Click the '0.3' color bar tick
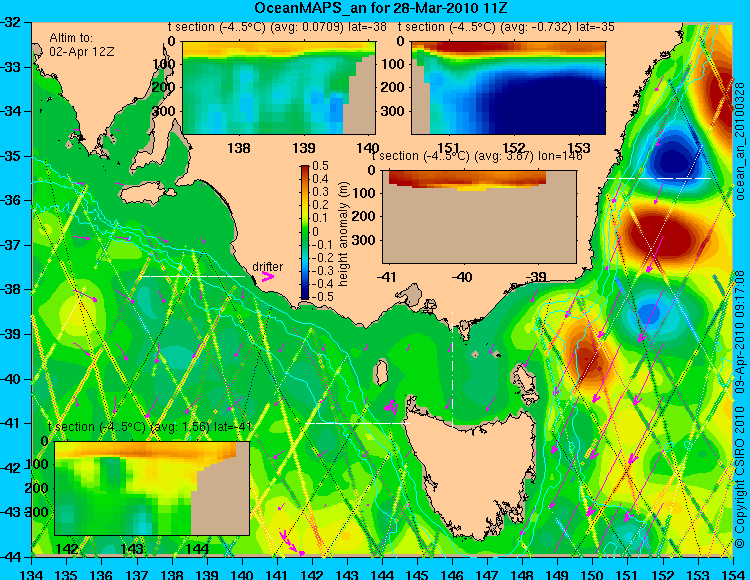 click(320, 192)
